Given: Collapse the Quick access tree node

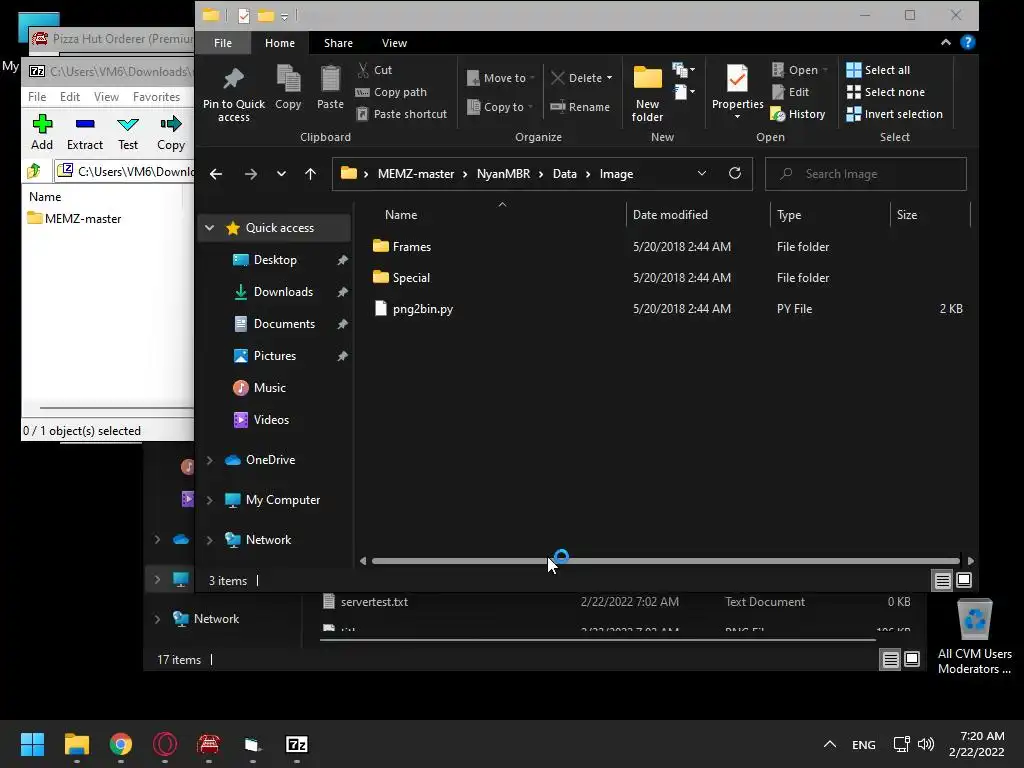Looking at the screenshot, I should [x=209, y=228].
